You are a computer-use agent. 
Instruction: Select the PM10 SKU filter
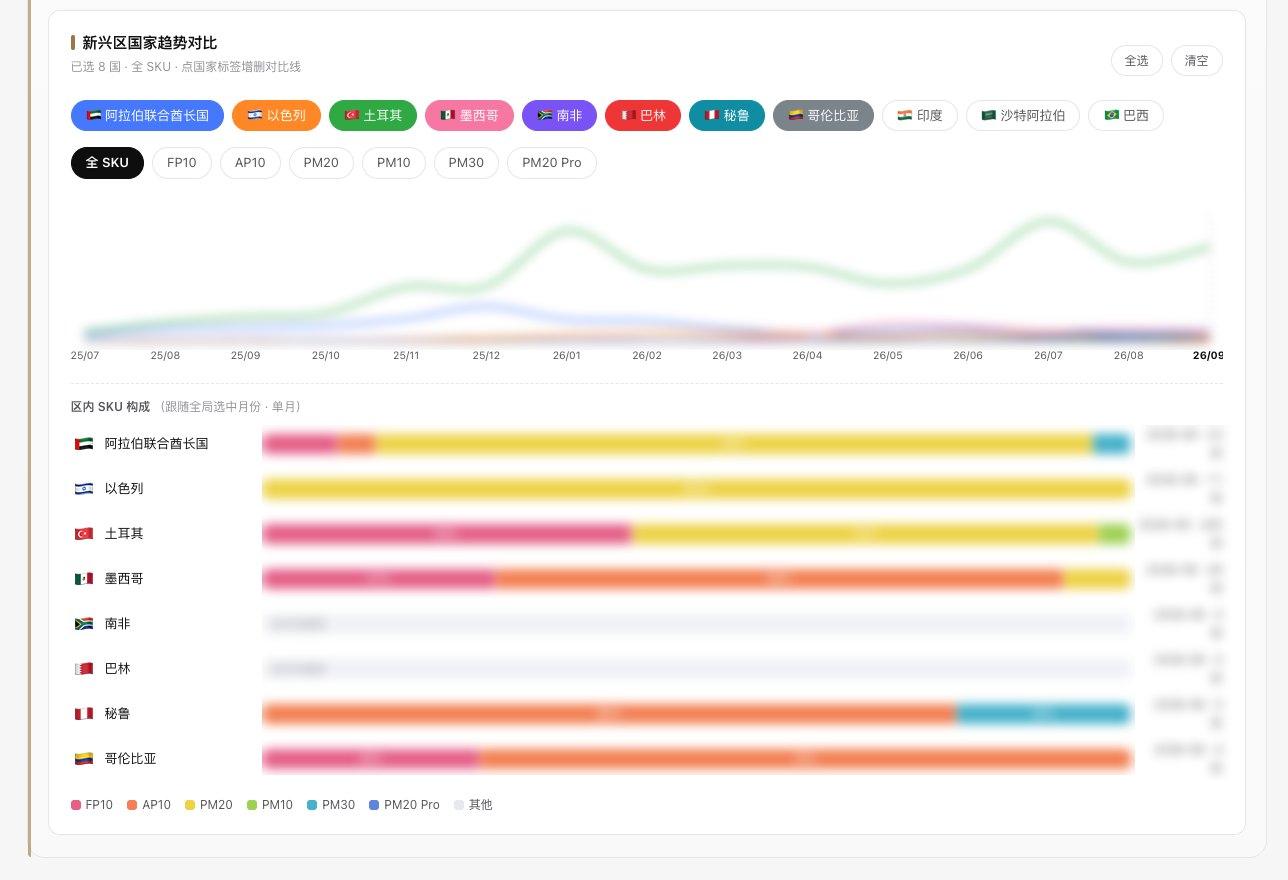pos(394,163)
